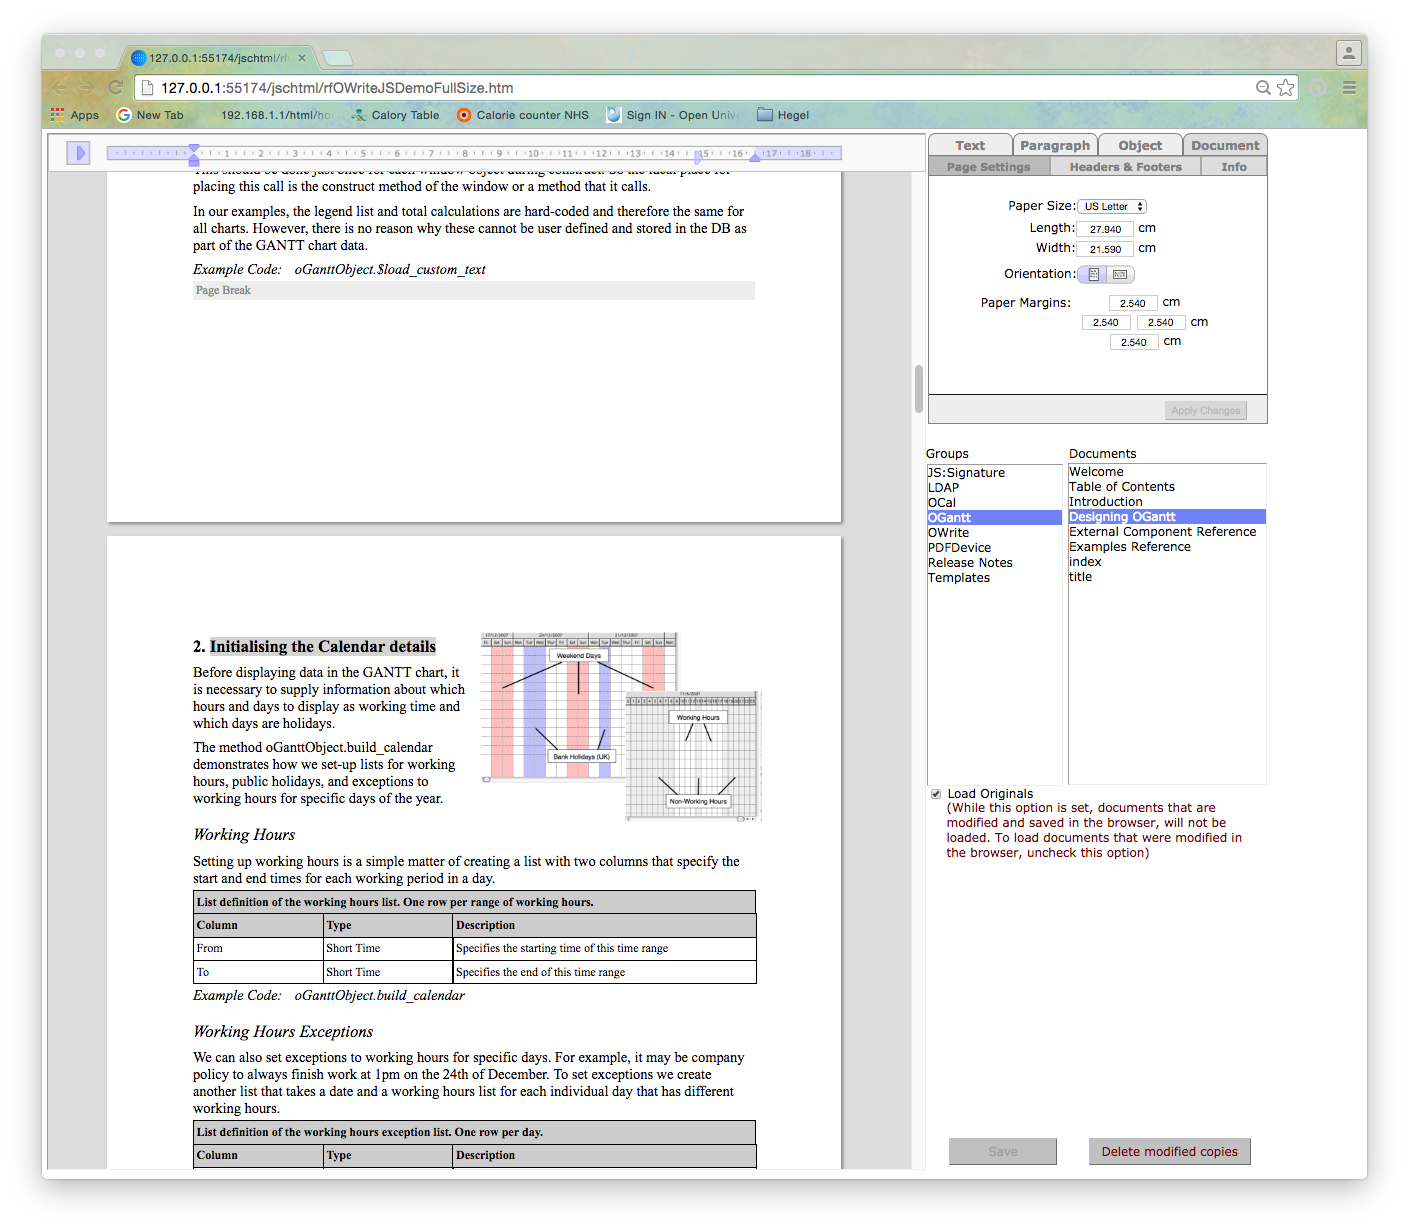Reload the page with refresh icon
The height and width of the screenshot is (1229, 1409).
click(x=115, y=87)
